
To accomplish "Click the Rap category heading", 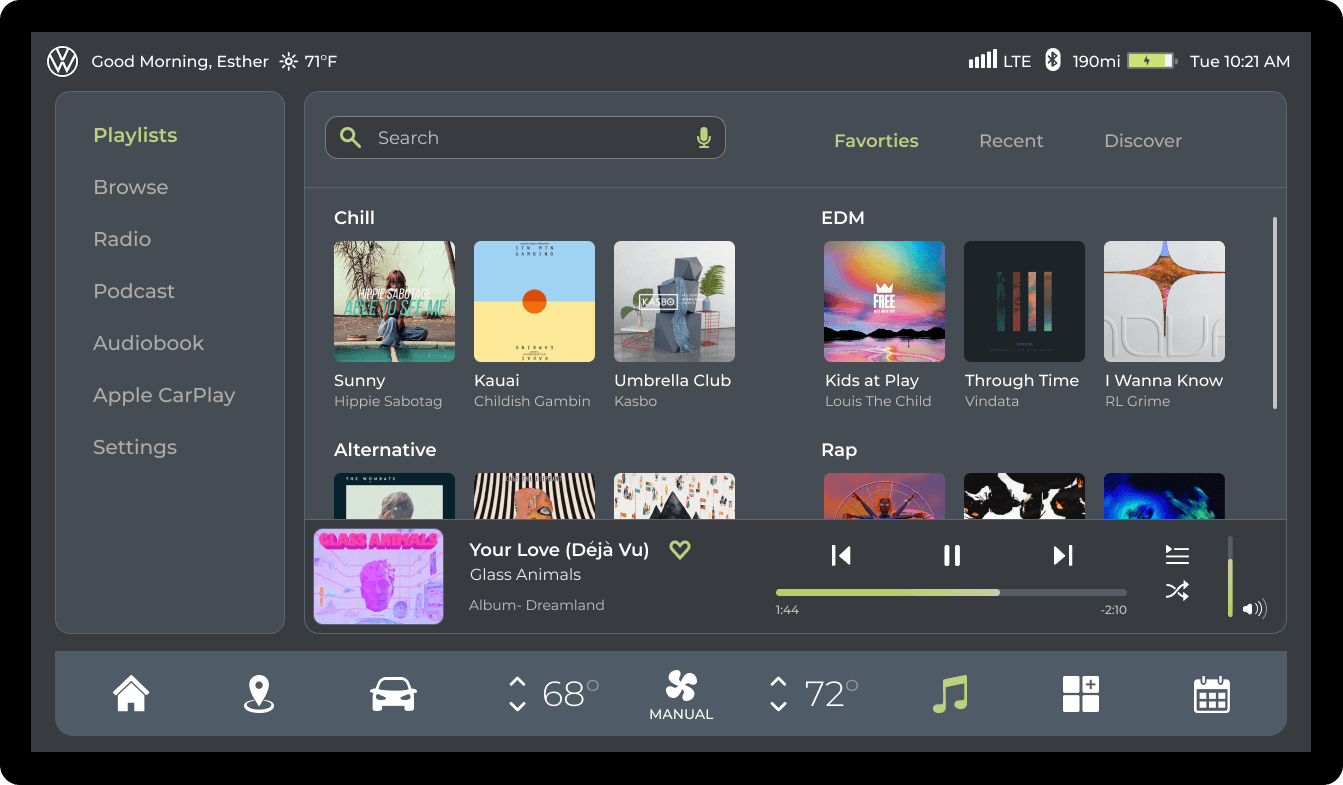I will (x=839, y=450).
